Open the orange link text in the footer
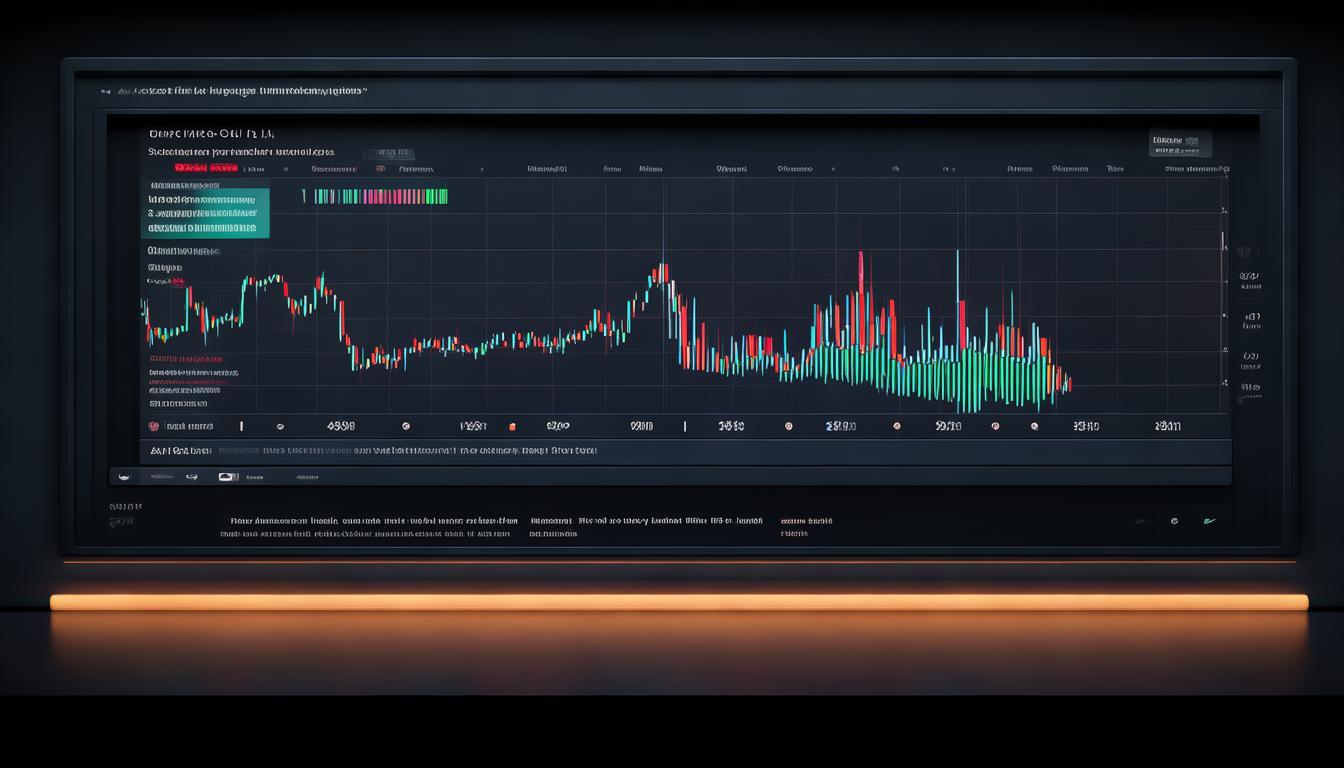Image resolution: width=1344 pixels, height=768 pixels. point(805,521)
